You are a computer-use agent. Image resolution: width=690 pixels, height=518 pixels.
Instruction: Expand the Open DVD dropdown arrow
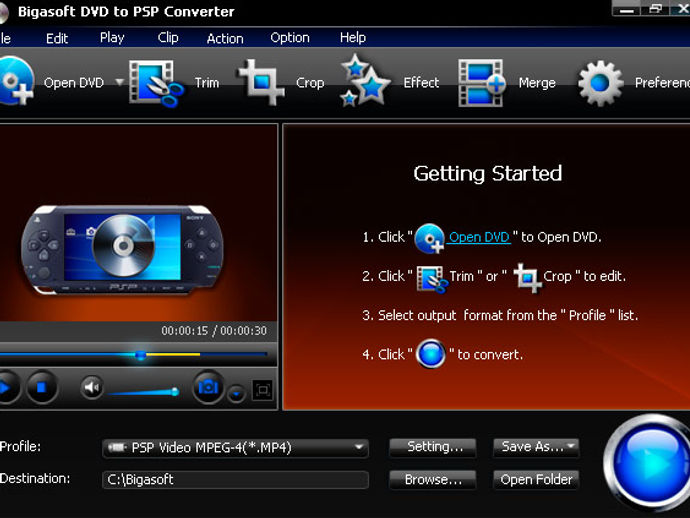click(x=119, y=81)
